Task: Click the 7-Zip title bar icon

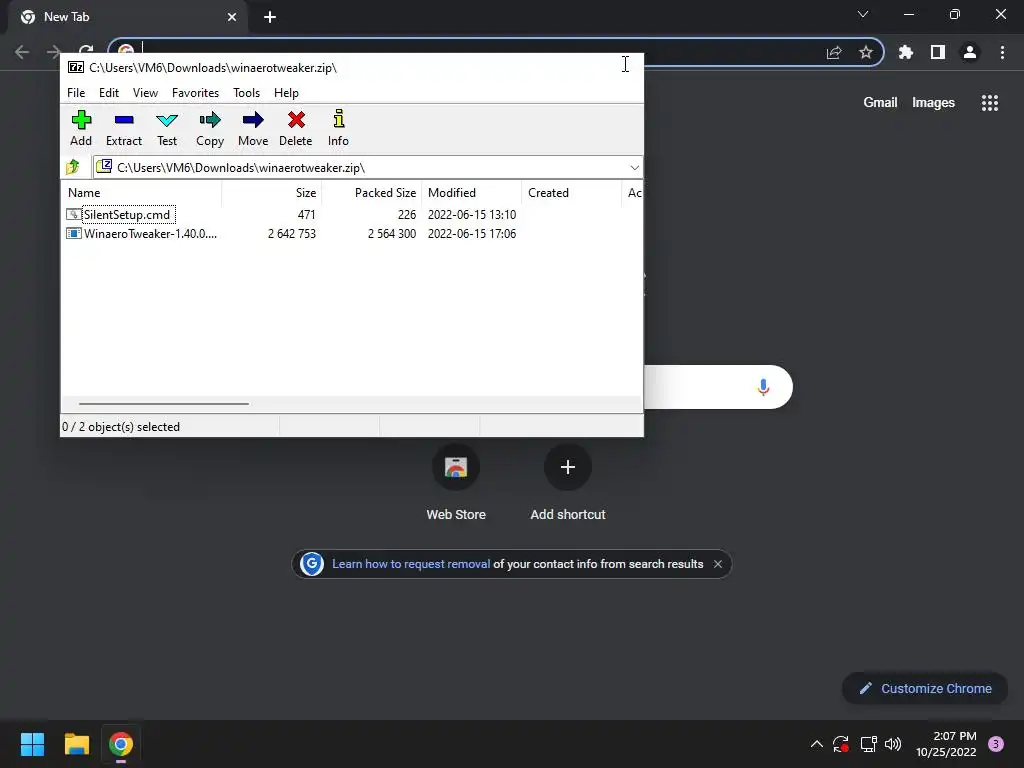Action: (76, 67)
